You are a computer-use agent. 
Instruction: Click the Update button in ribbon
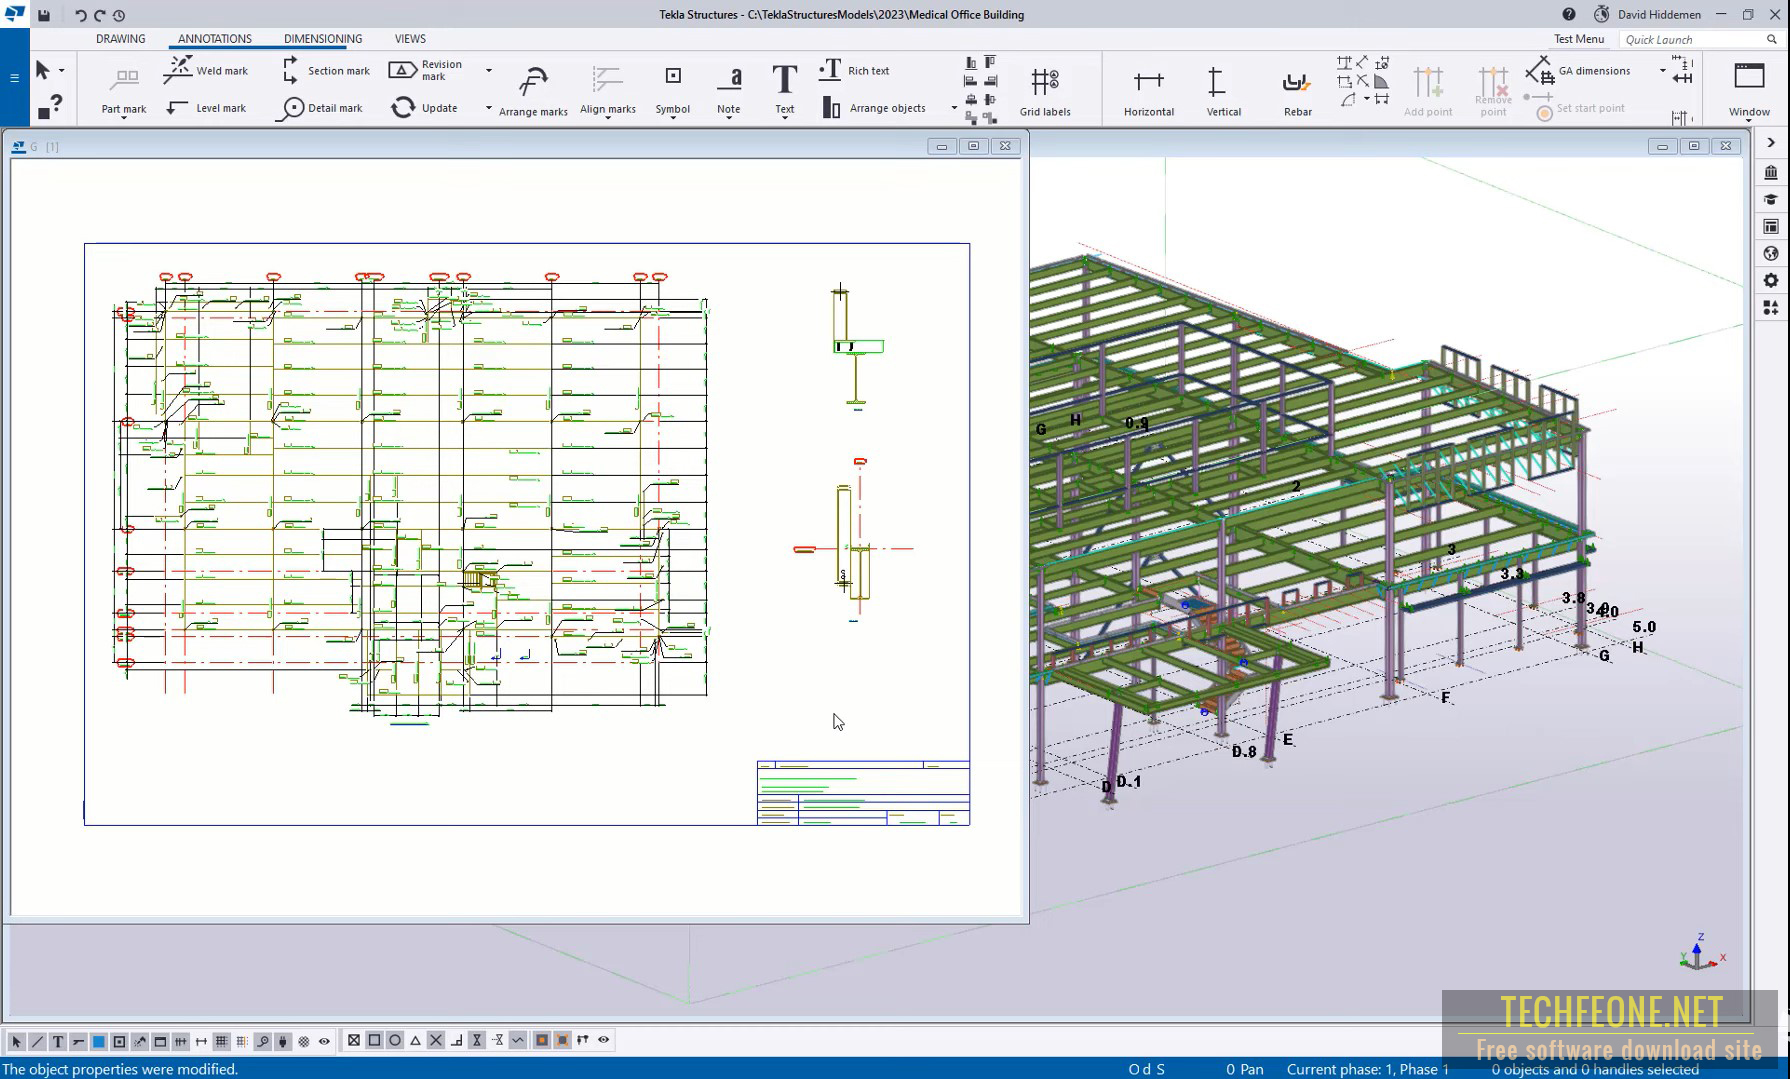coord(424,108)
